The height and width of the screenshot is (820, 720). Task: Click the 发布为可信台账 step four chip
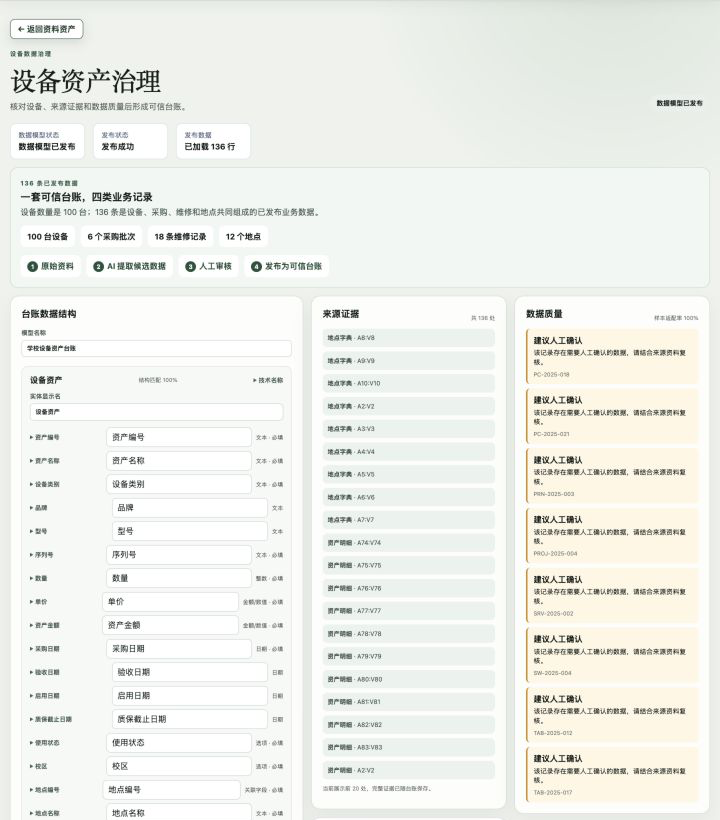(287, 266)
